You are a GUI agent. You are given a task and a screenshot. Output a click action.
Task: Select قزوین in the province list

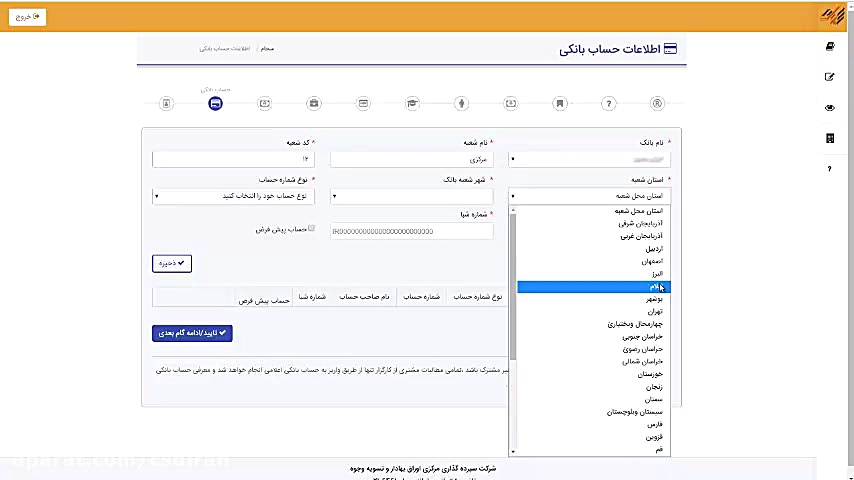594,437
